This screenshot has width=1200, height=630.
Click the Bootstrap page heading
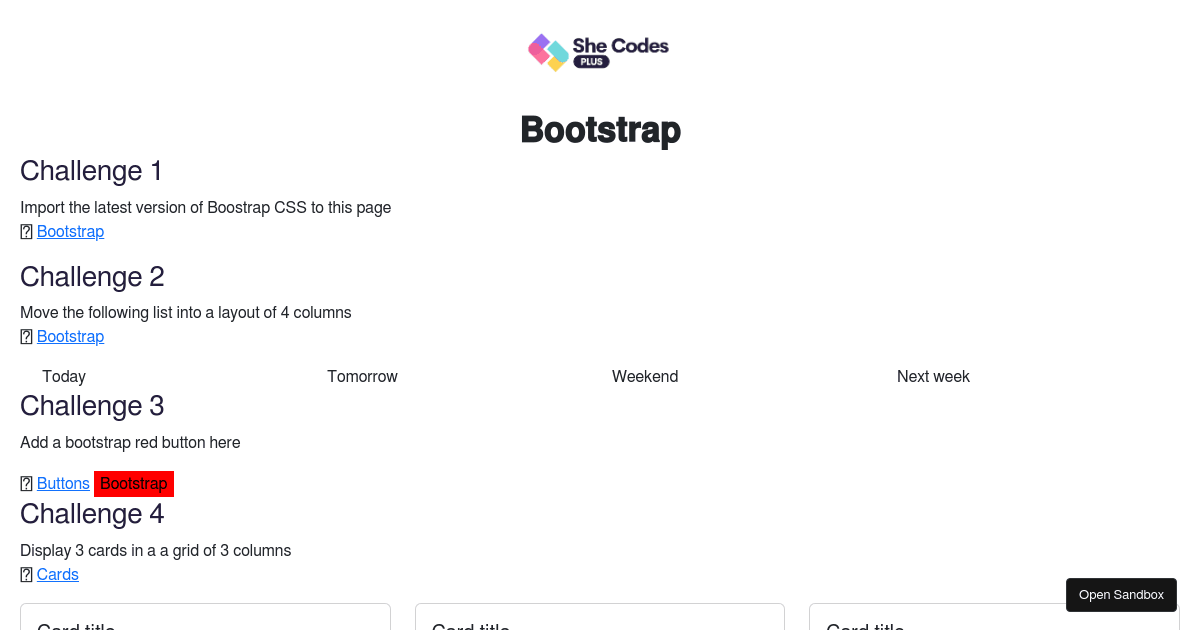coord(600,130)
